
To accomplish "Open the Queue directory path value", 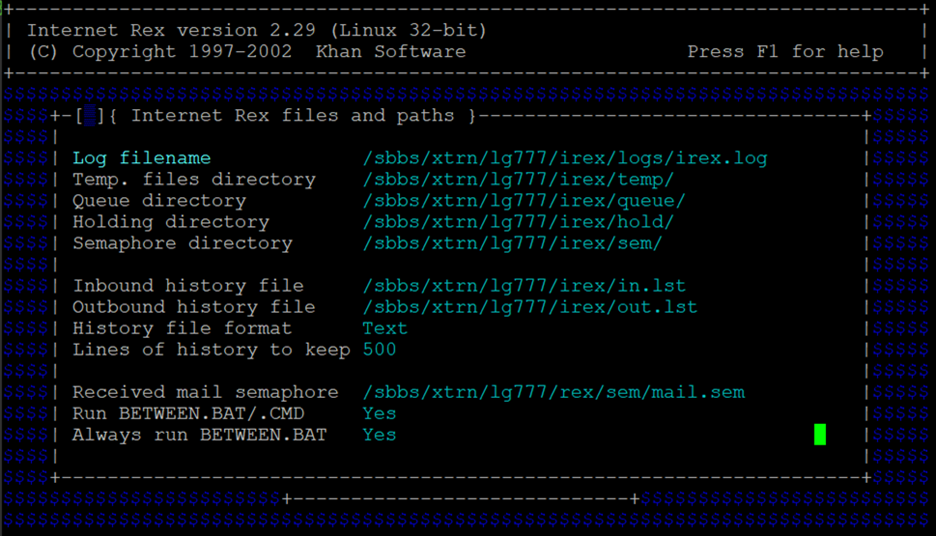I will (524, 201).
